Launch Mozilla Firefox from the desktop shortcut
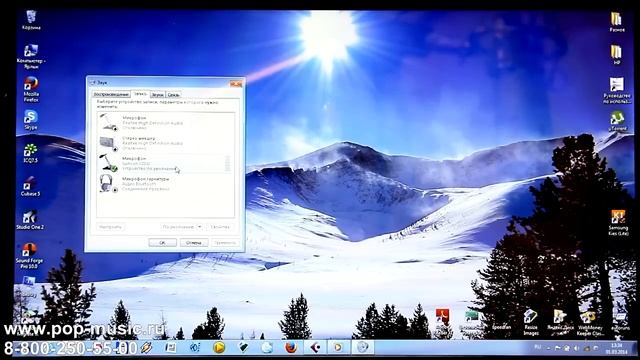 pos(31,89)
